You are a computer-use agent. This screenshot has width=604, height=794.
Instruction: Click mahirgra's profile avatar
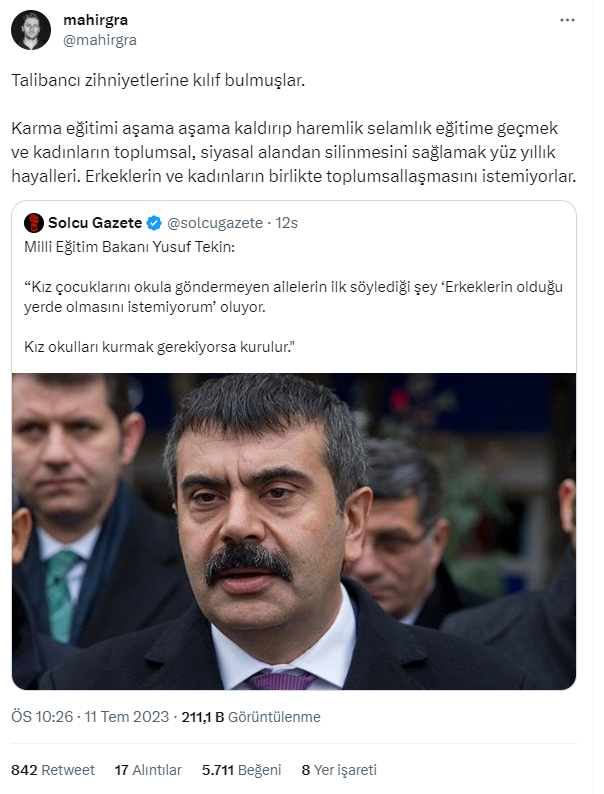31,30
